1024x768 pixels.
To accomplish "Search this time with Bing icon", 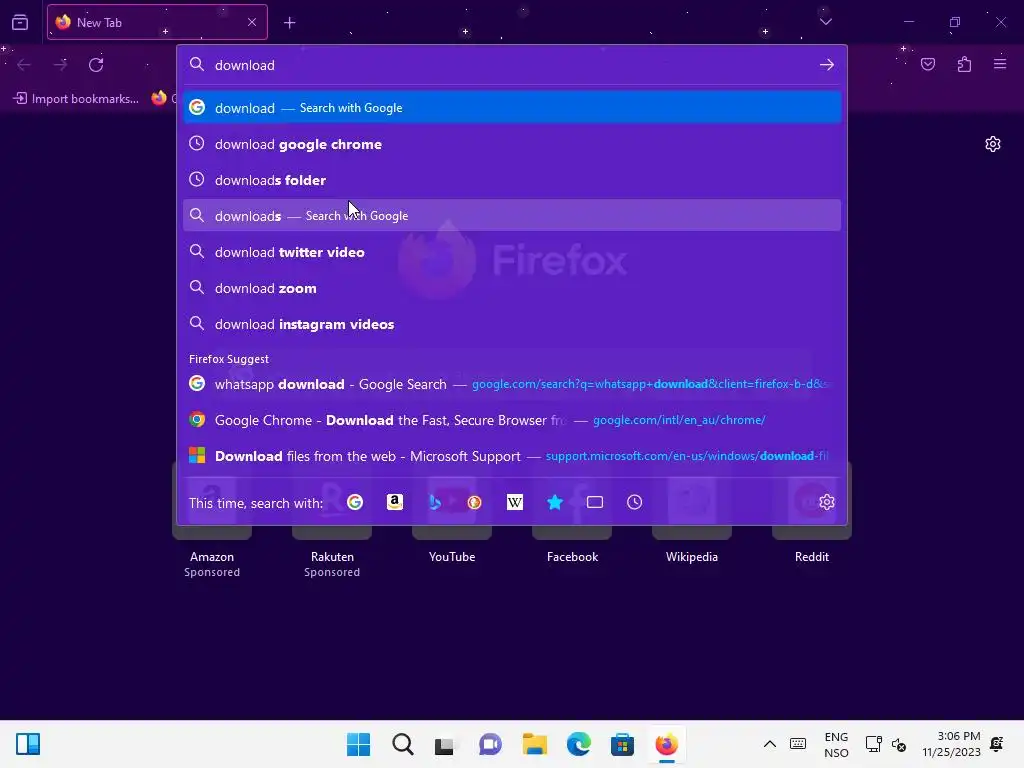I will tap(434, 502).
